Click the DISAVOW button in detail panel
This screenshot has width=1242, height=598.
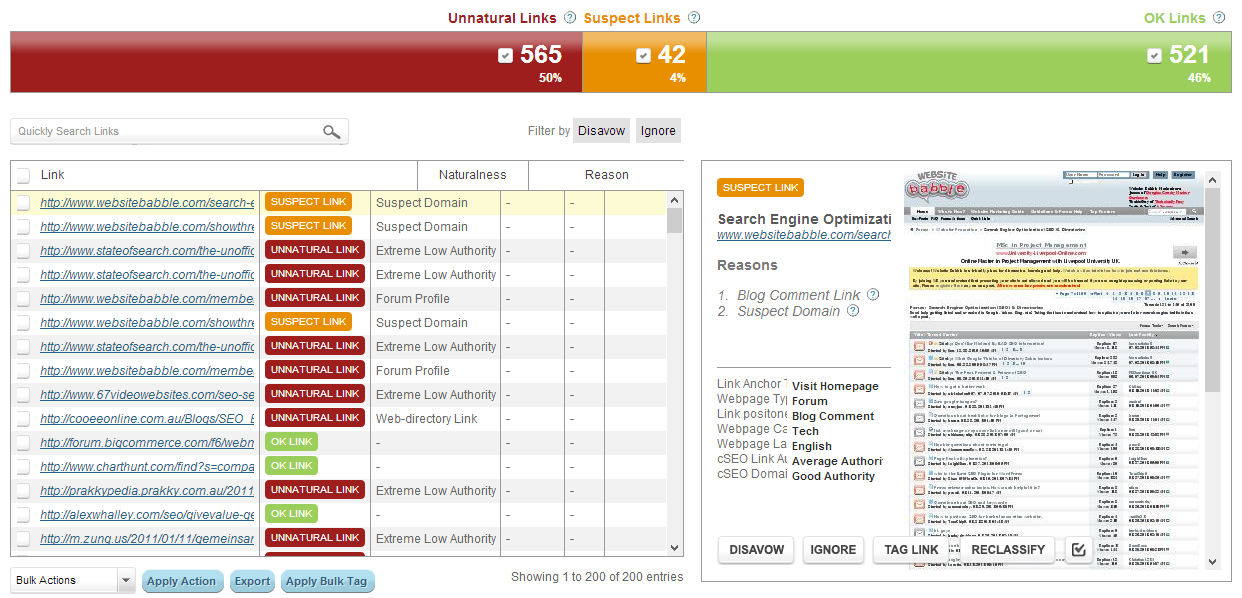[x=756, y=550]
